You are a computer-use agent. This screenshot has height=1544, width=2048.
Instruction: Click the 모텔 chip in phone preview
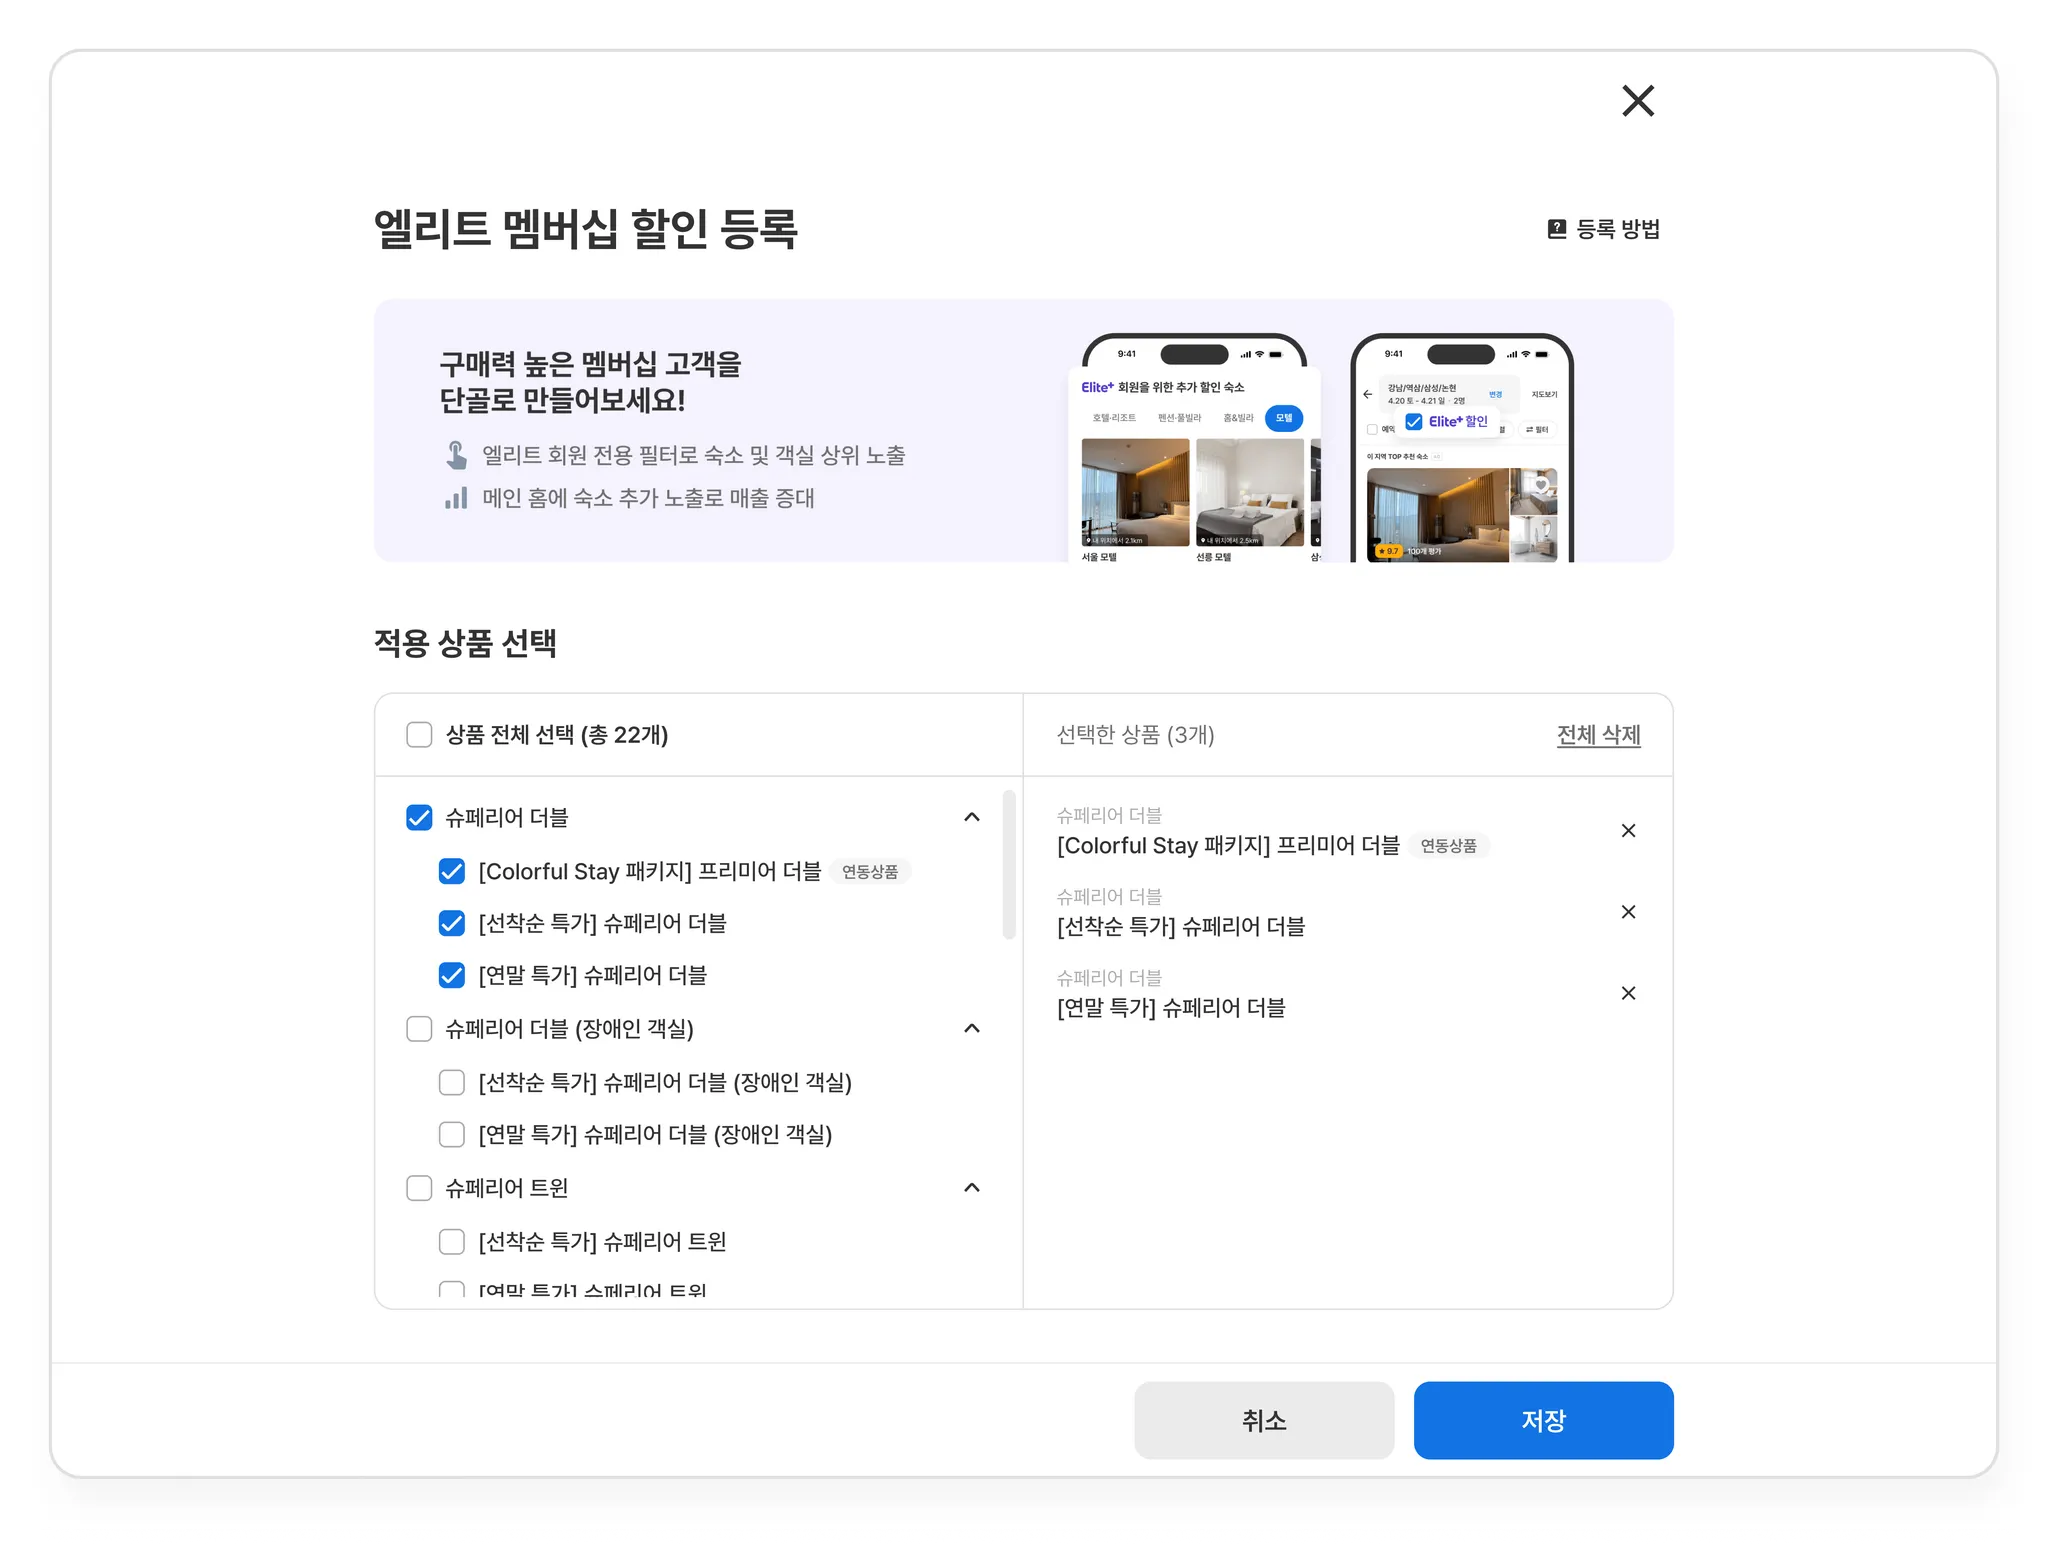tap(1283, 418)
